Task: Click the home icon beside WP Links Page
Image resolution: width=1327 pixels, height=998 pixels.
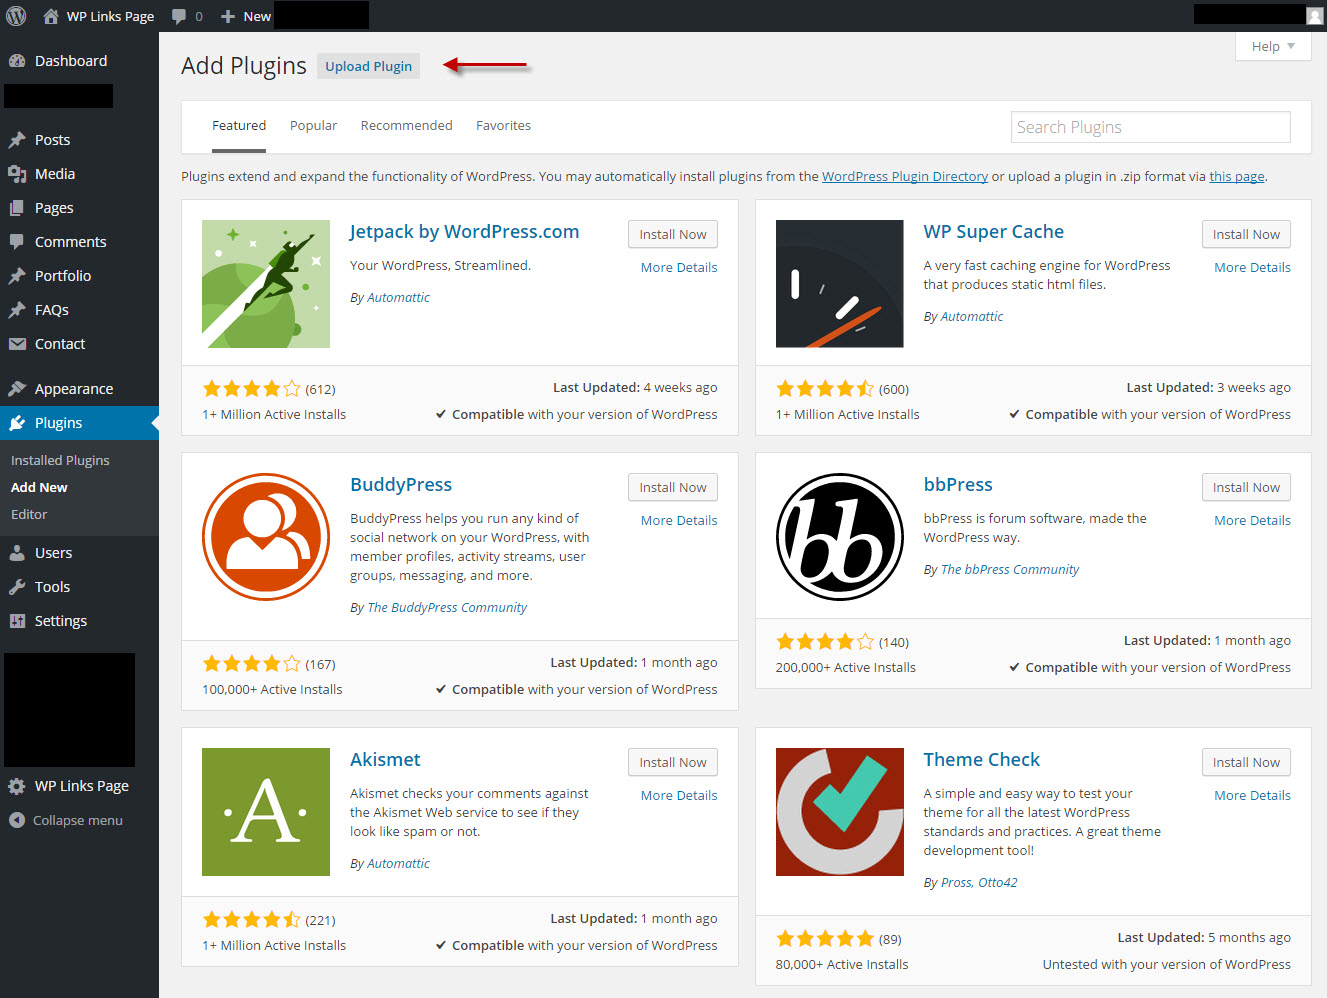Action: [x=51, y=16]
